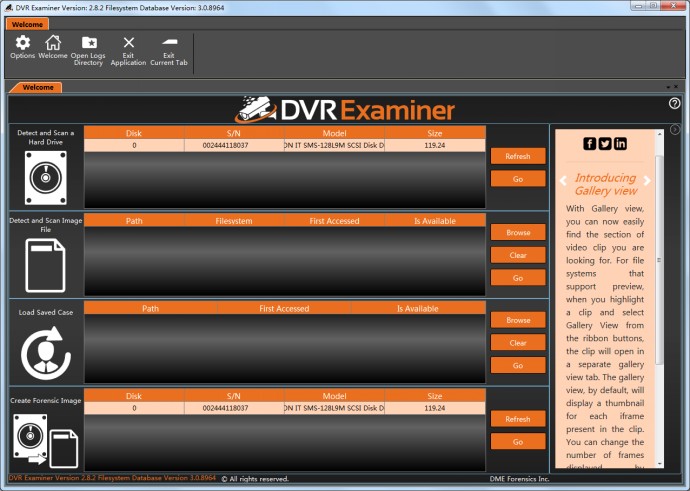Click the Load Saved Case restore icon

[46, 353]
